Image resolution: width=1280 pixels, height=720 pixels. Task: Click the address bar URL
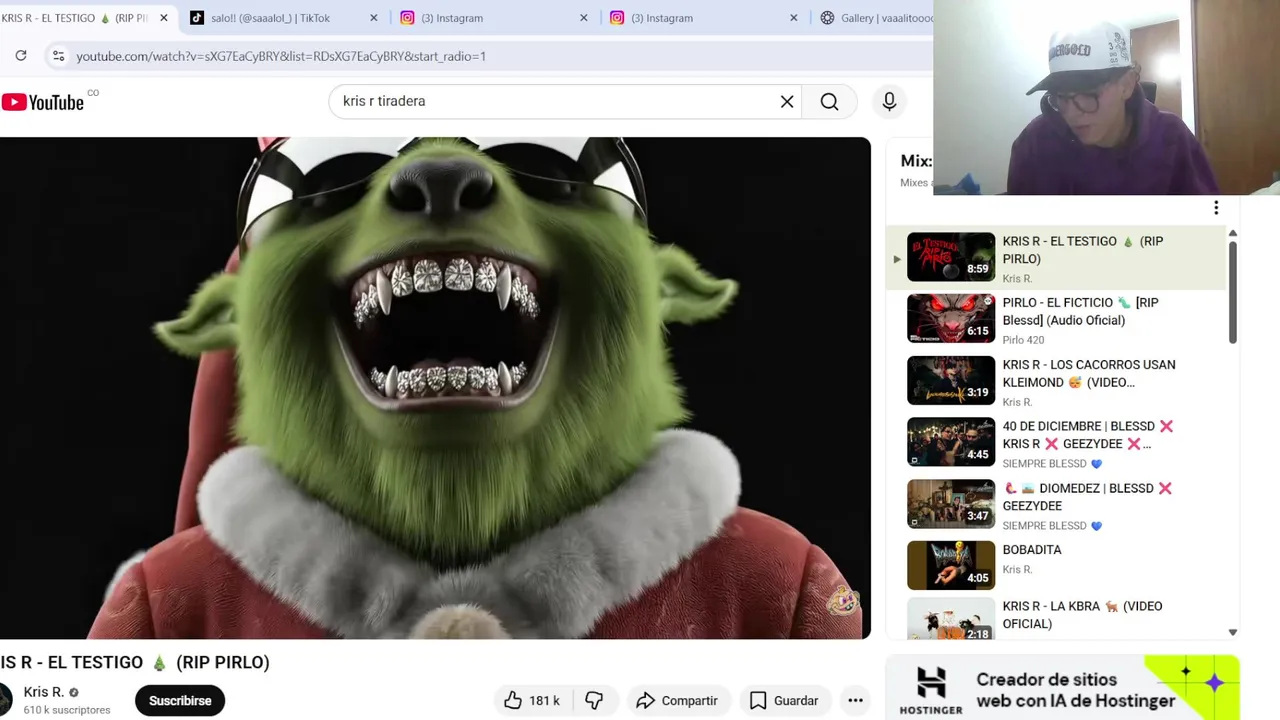click(x=281, y=56)
